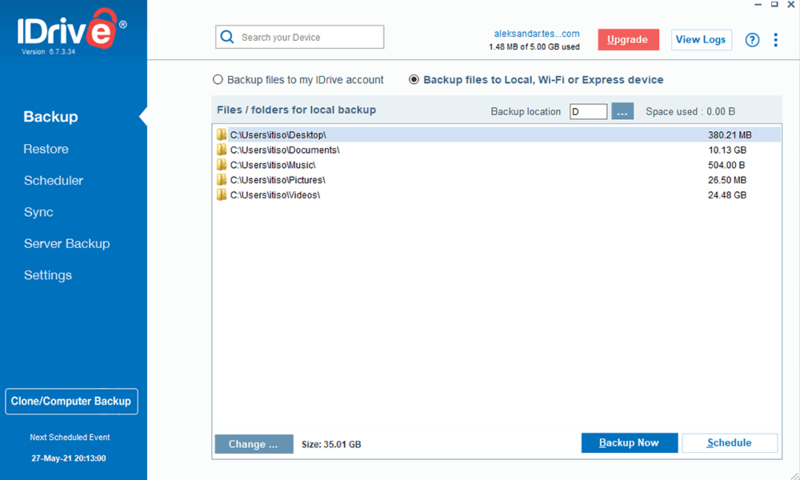Click the search magnifier icon
The width and height of the screenshot is (800, 480).
[227, 37]
